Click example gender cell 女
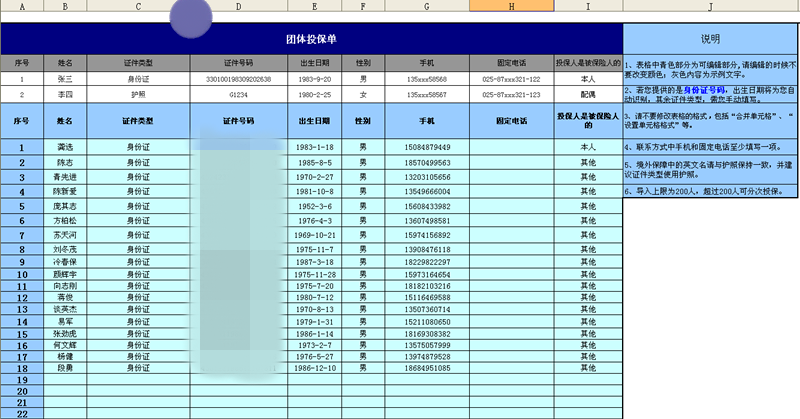Image resolution: width=800 pixels, height=419 pixels. click(x=363, y=94)
